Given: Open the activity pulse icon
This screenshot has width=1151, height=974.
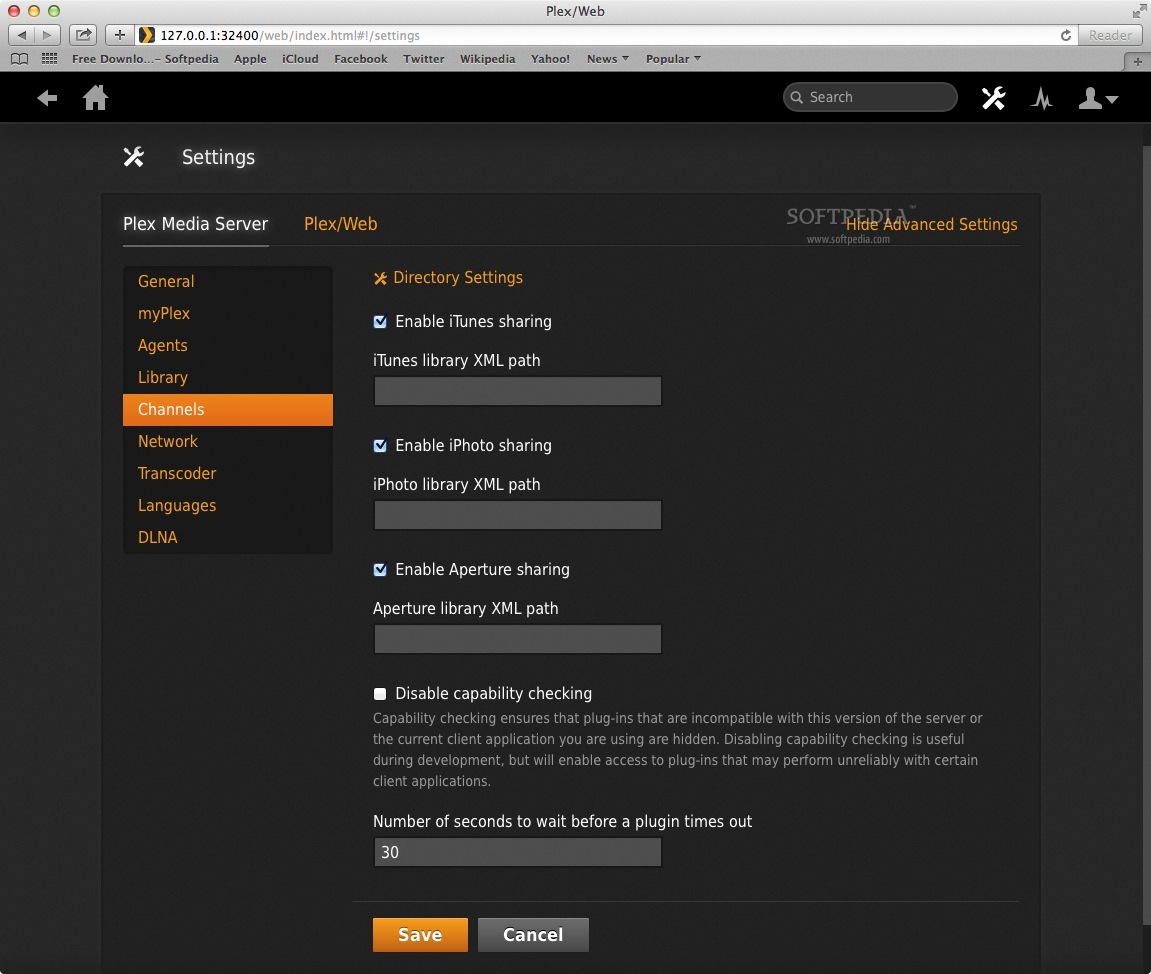Looking at the screenshot, I should click(x=1042, y=98).
